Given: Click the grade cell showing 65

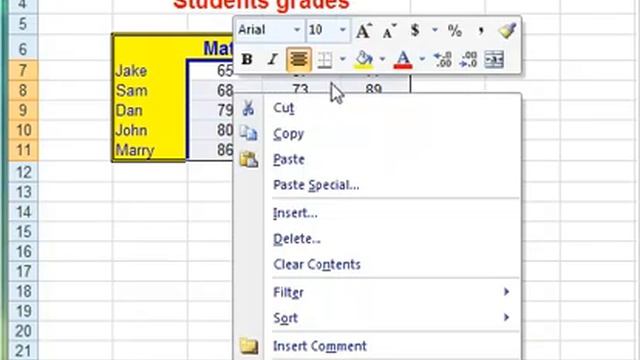Looking at the screenshot, I should (211, 71).
